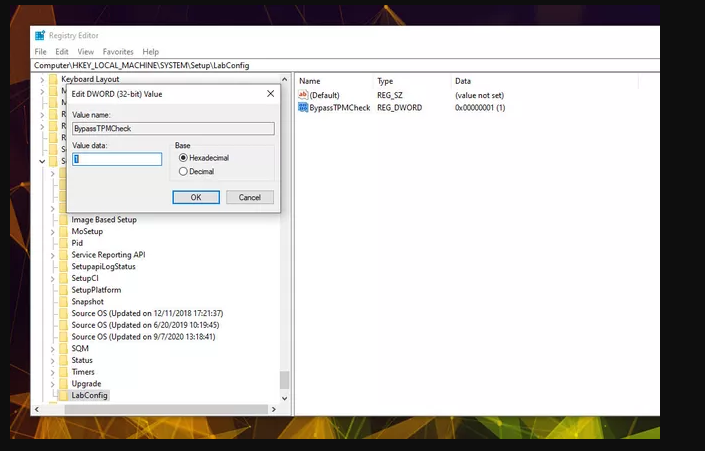Open the View menu
The width and height of the screenshot is (705, 451).
click(x=85, y=52)
